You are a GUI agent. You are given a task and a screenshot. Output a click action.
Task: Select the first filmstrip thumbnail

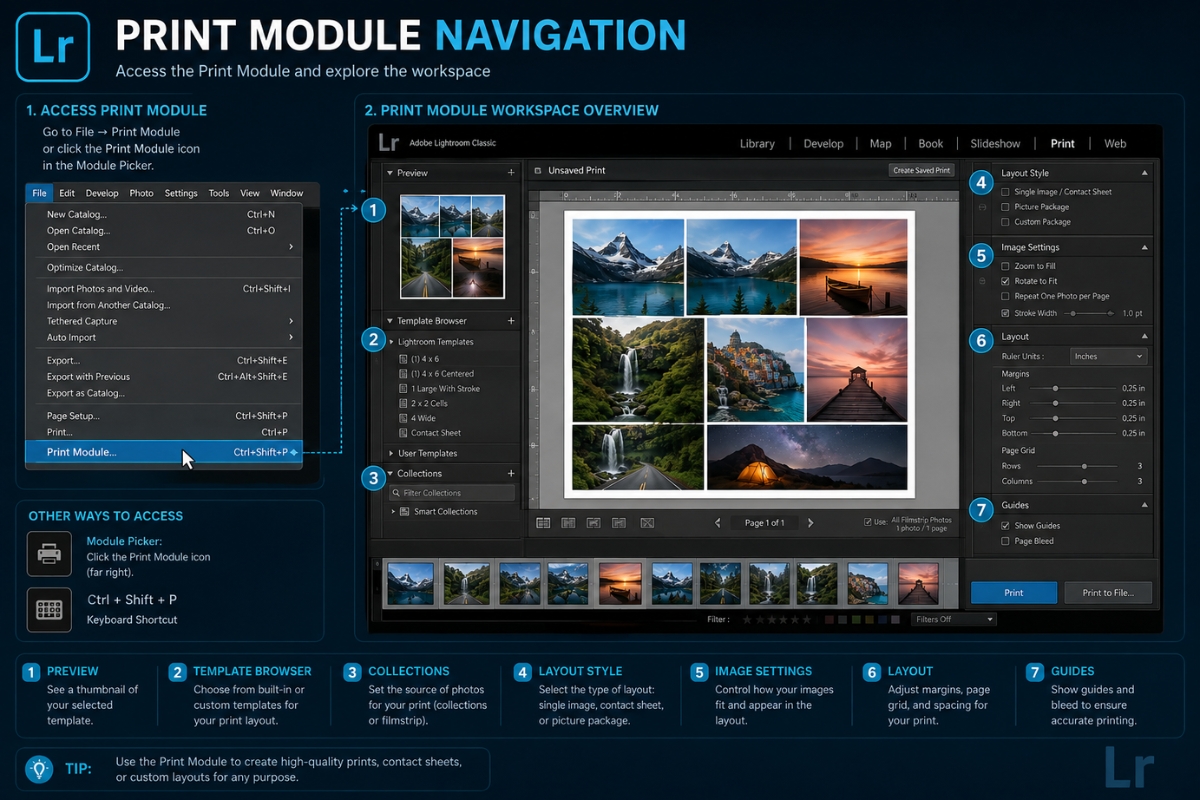410,582
